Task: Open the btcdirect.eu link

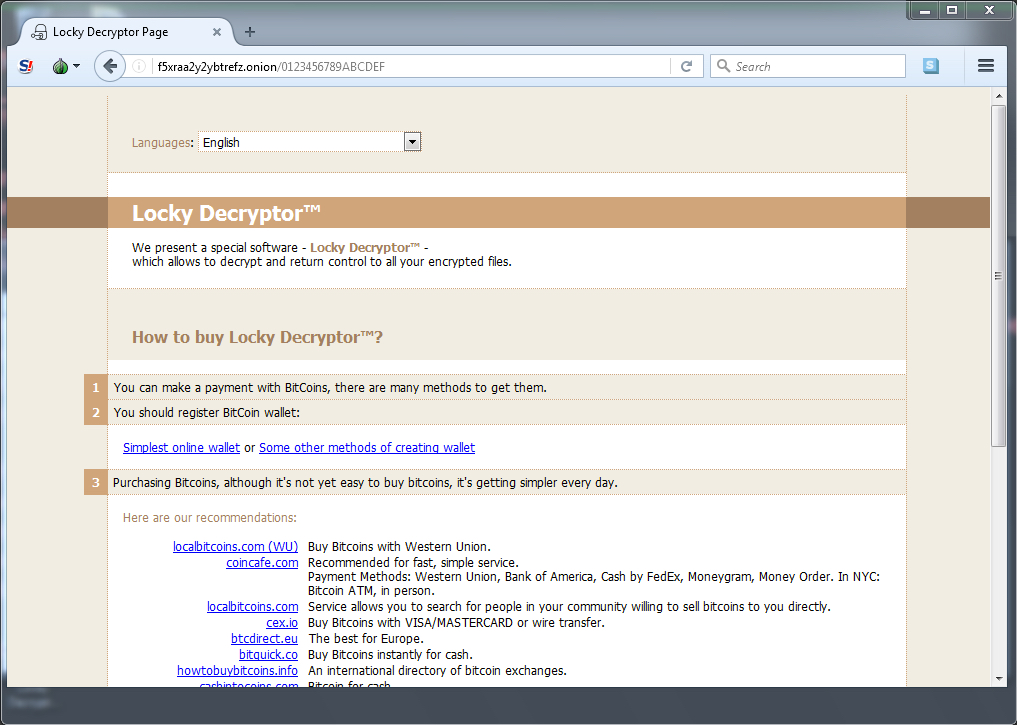Action: coord(265,639)
